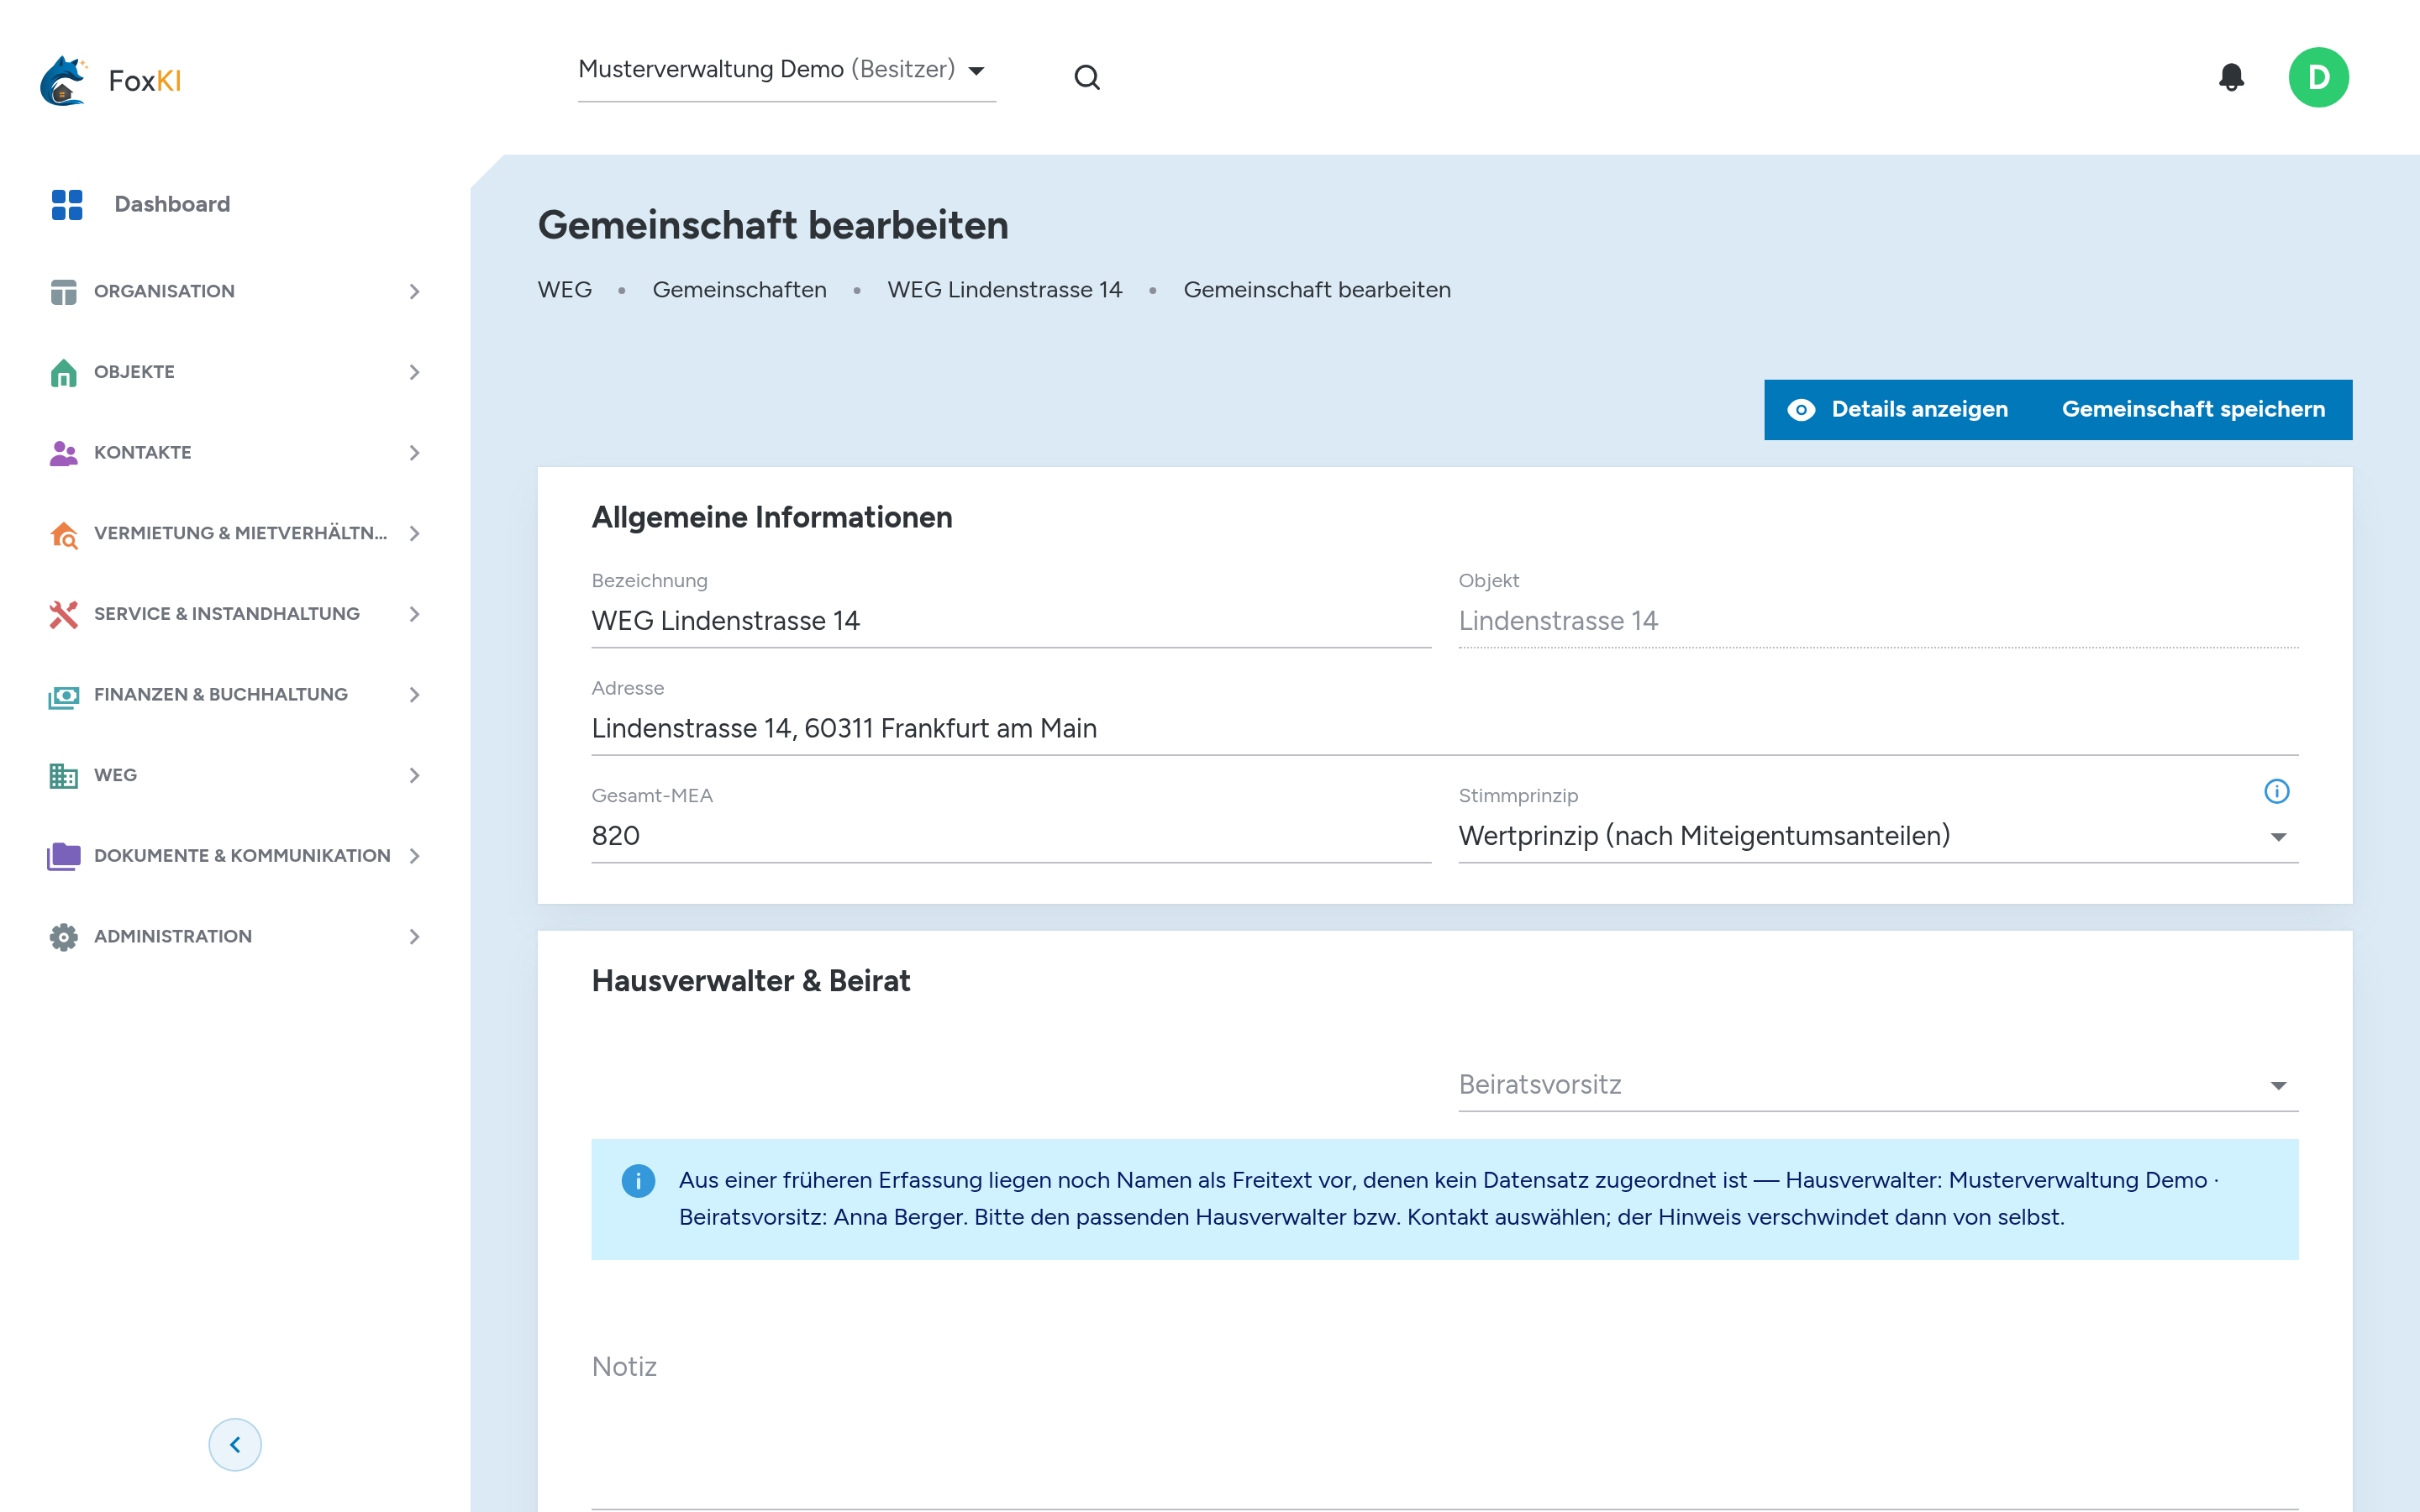This screenshot has width=2420, height=1512.
Task: Expand the Objekte menu chevron
Action: tap(414, 372)
